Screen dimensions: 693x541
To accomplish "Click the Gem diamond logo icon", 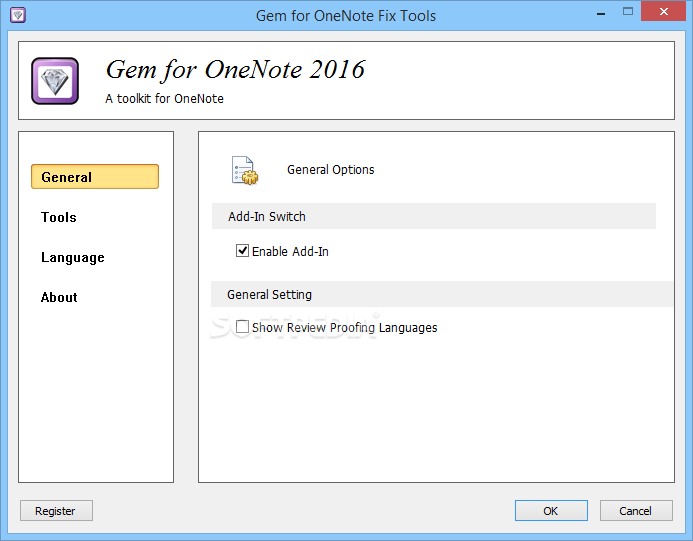I will click(x=55, y=81).
